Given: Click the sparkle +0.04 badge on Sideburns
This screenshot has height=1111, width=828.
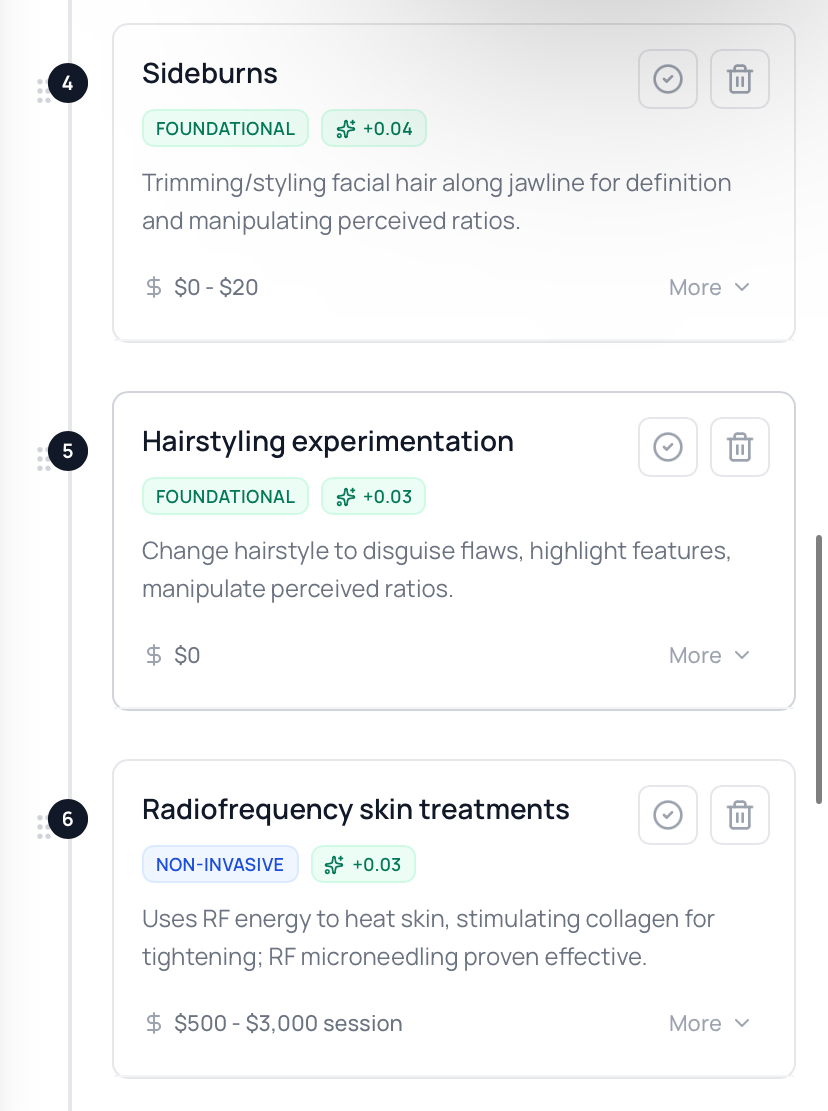Looking at the screenshot, I should (x=374, y=129).
